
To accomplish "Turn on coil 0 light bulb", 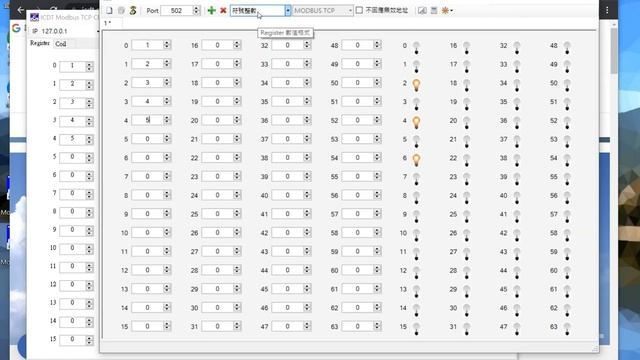I will [x=416, y=47].
